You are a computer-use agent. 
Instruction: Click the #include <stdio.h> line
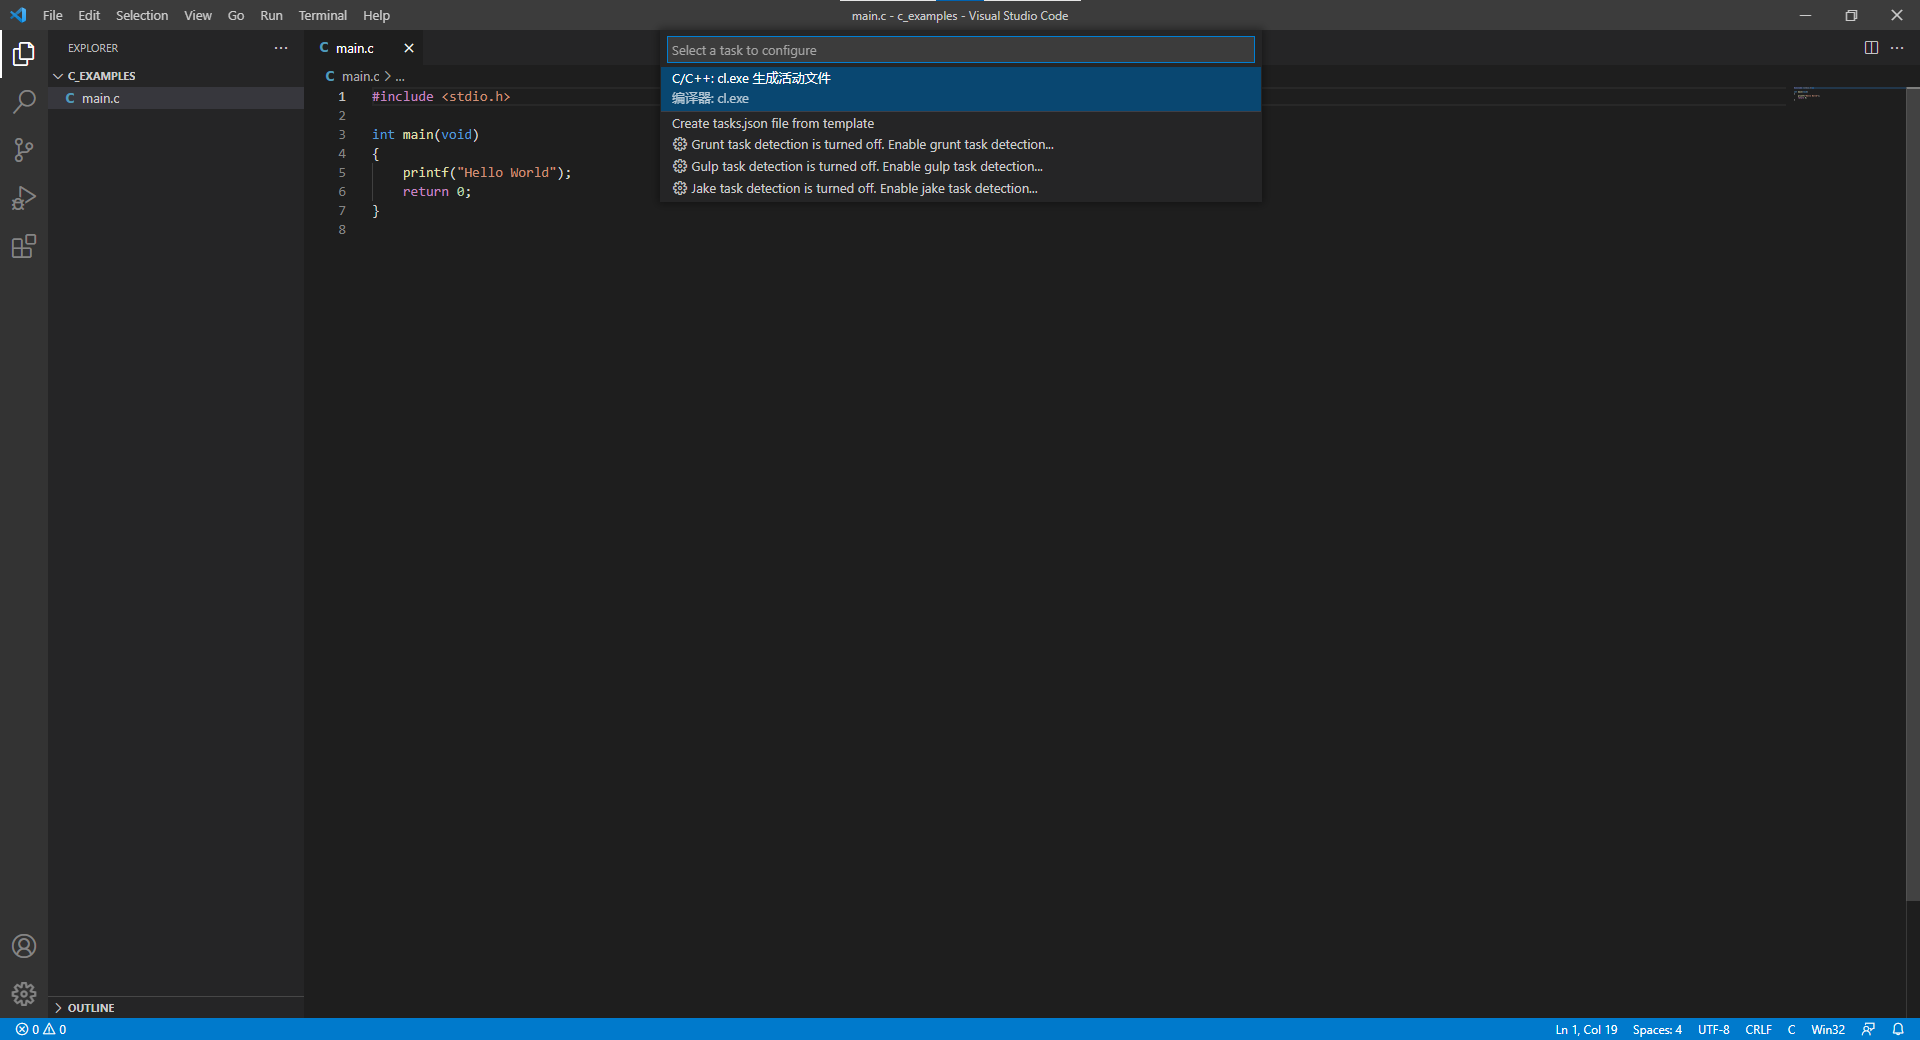(441, 97)
